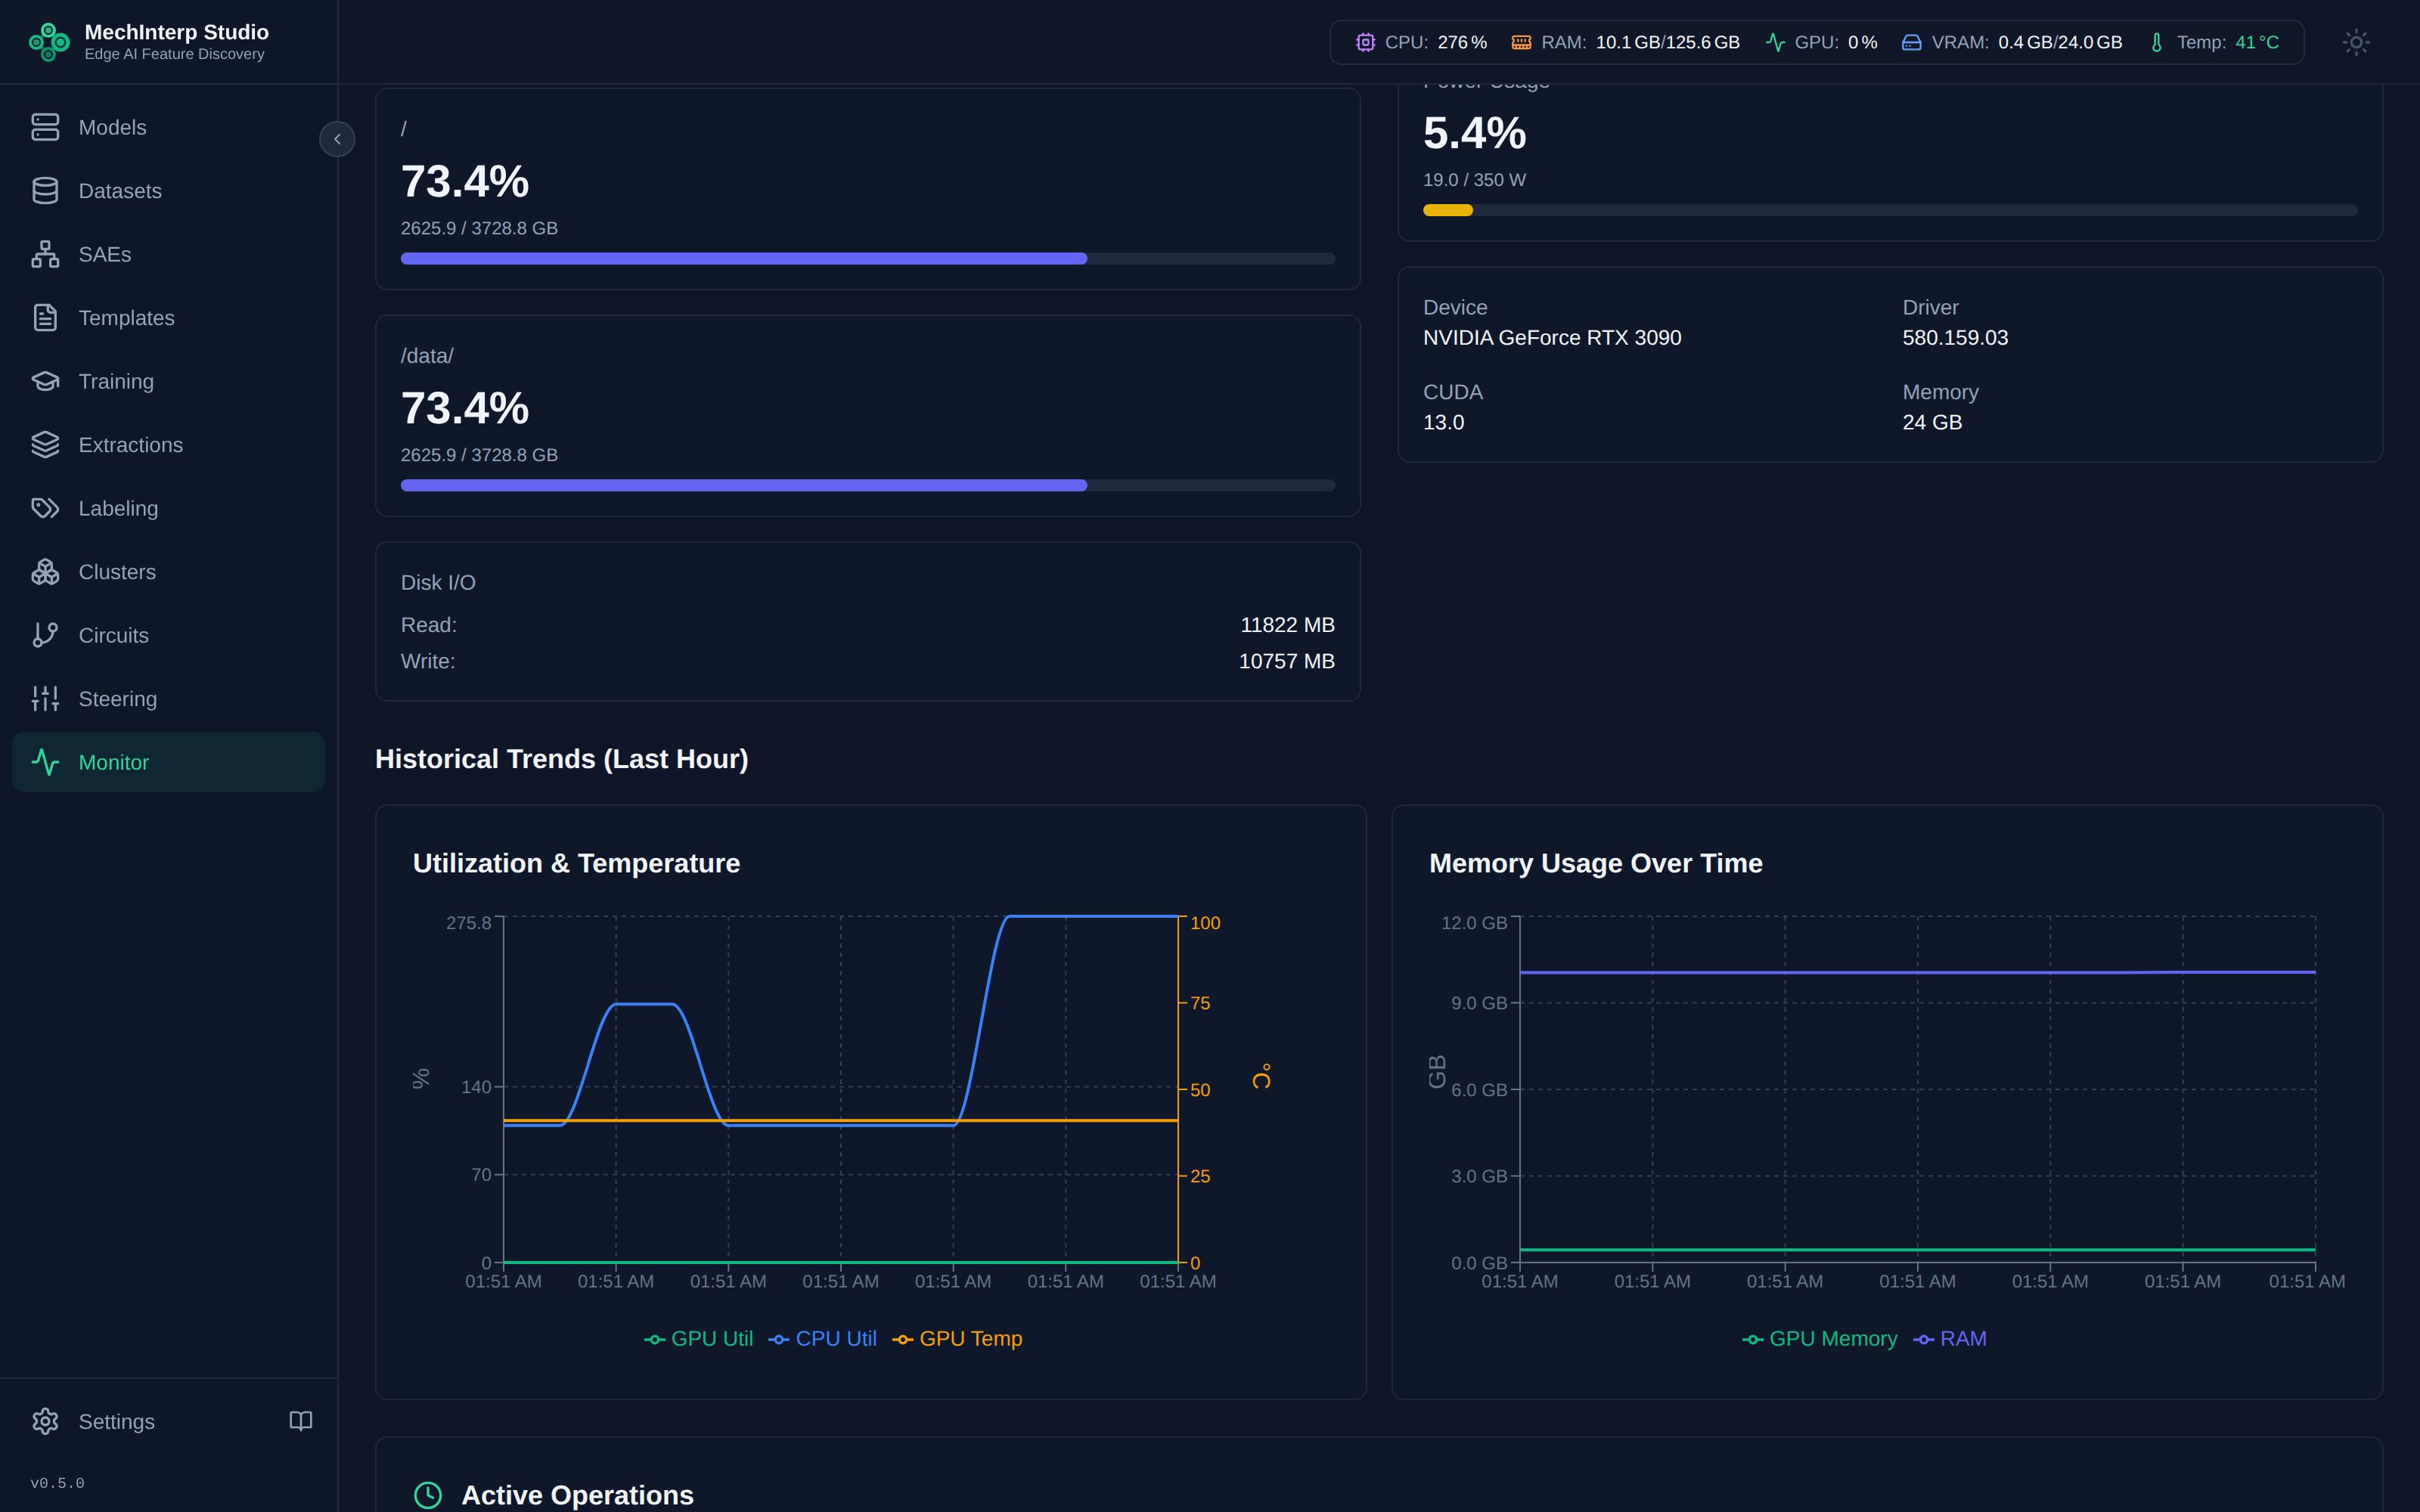Collapse the sidebar with the chevron button
This screenshot has height=1512, width=2420.
point(337,139)
